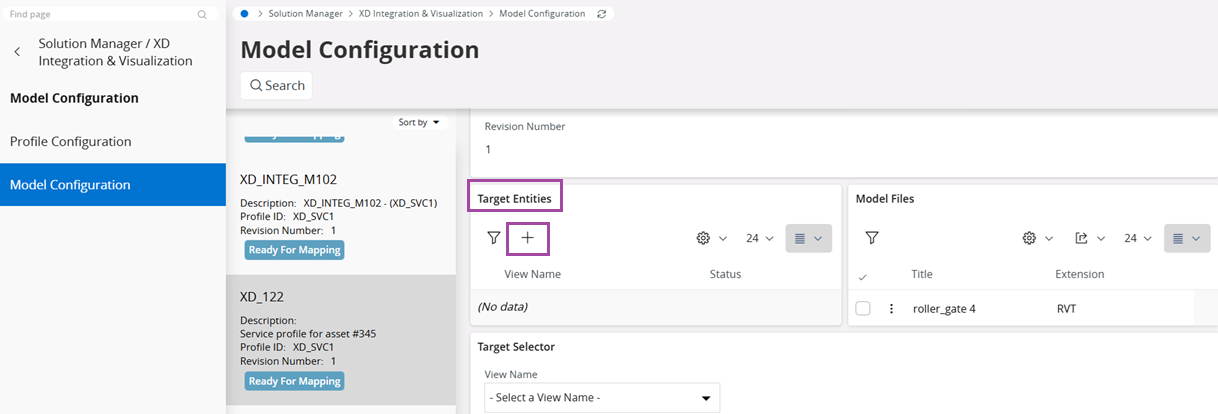Toggle select-all checkmark in Model Files header

(863, 276)
